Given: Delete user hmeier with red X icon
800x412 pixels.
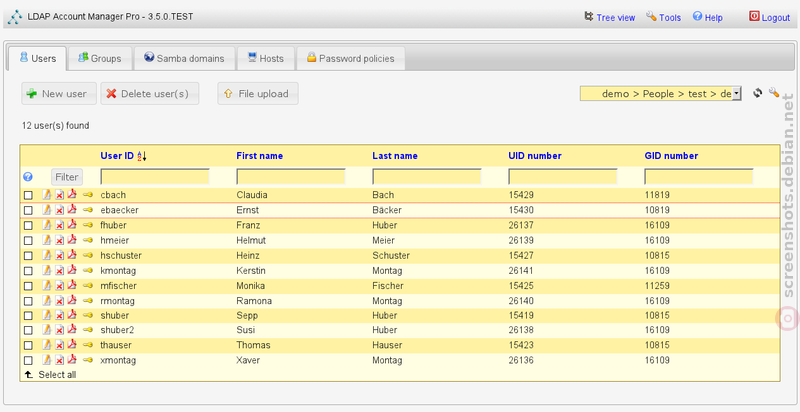Looking at the screenshot, I should pos(60,240).
